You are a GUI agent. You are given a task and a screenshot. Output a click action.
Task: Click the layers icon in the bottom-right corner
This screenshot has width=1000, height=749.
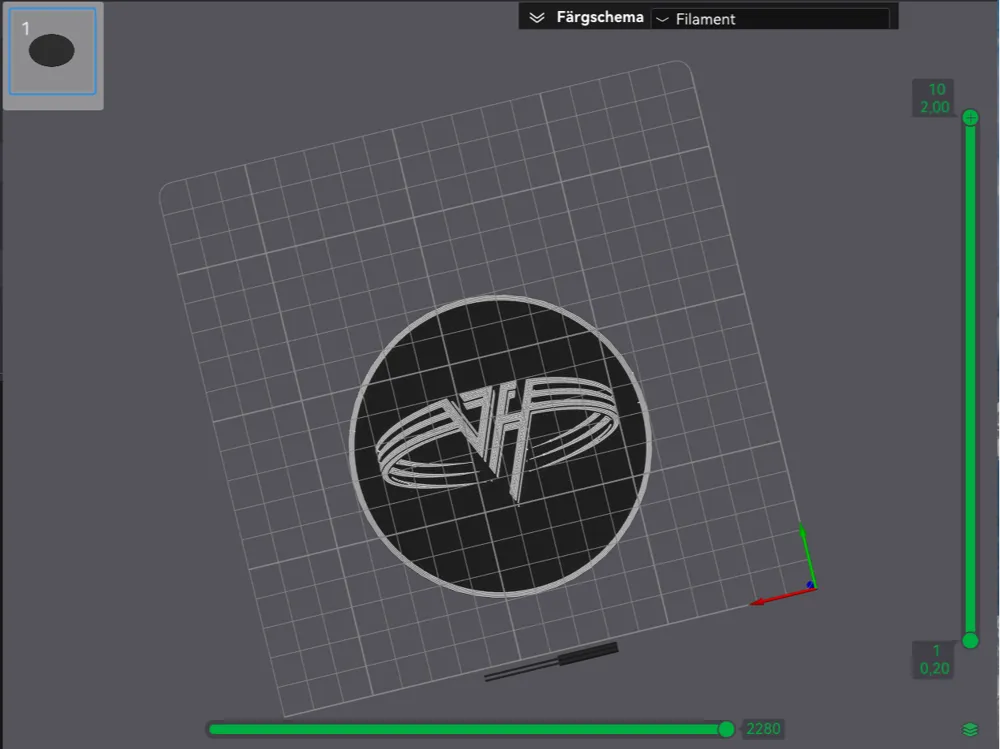coord(970,729)
